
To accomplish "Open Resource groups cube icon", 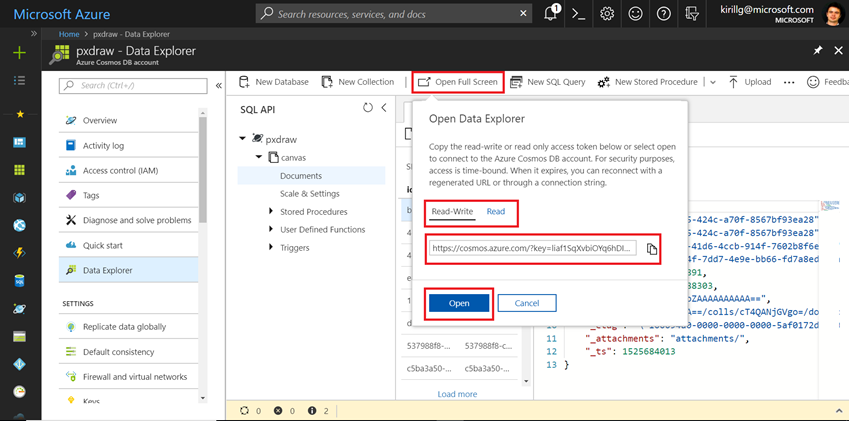I will 19,198.
